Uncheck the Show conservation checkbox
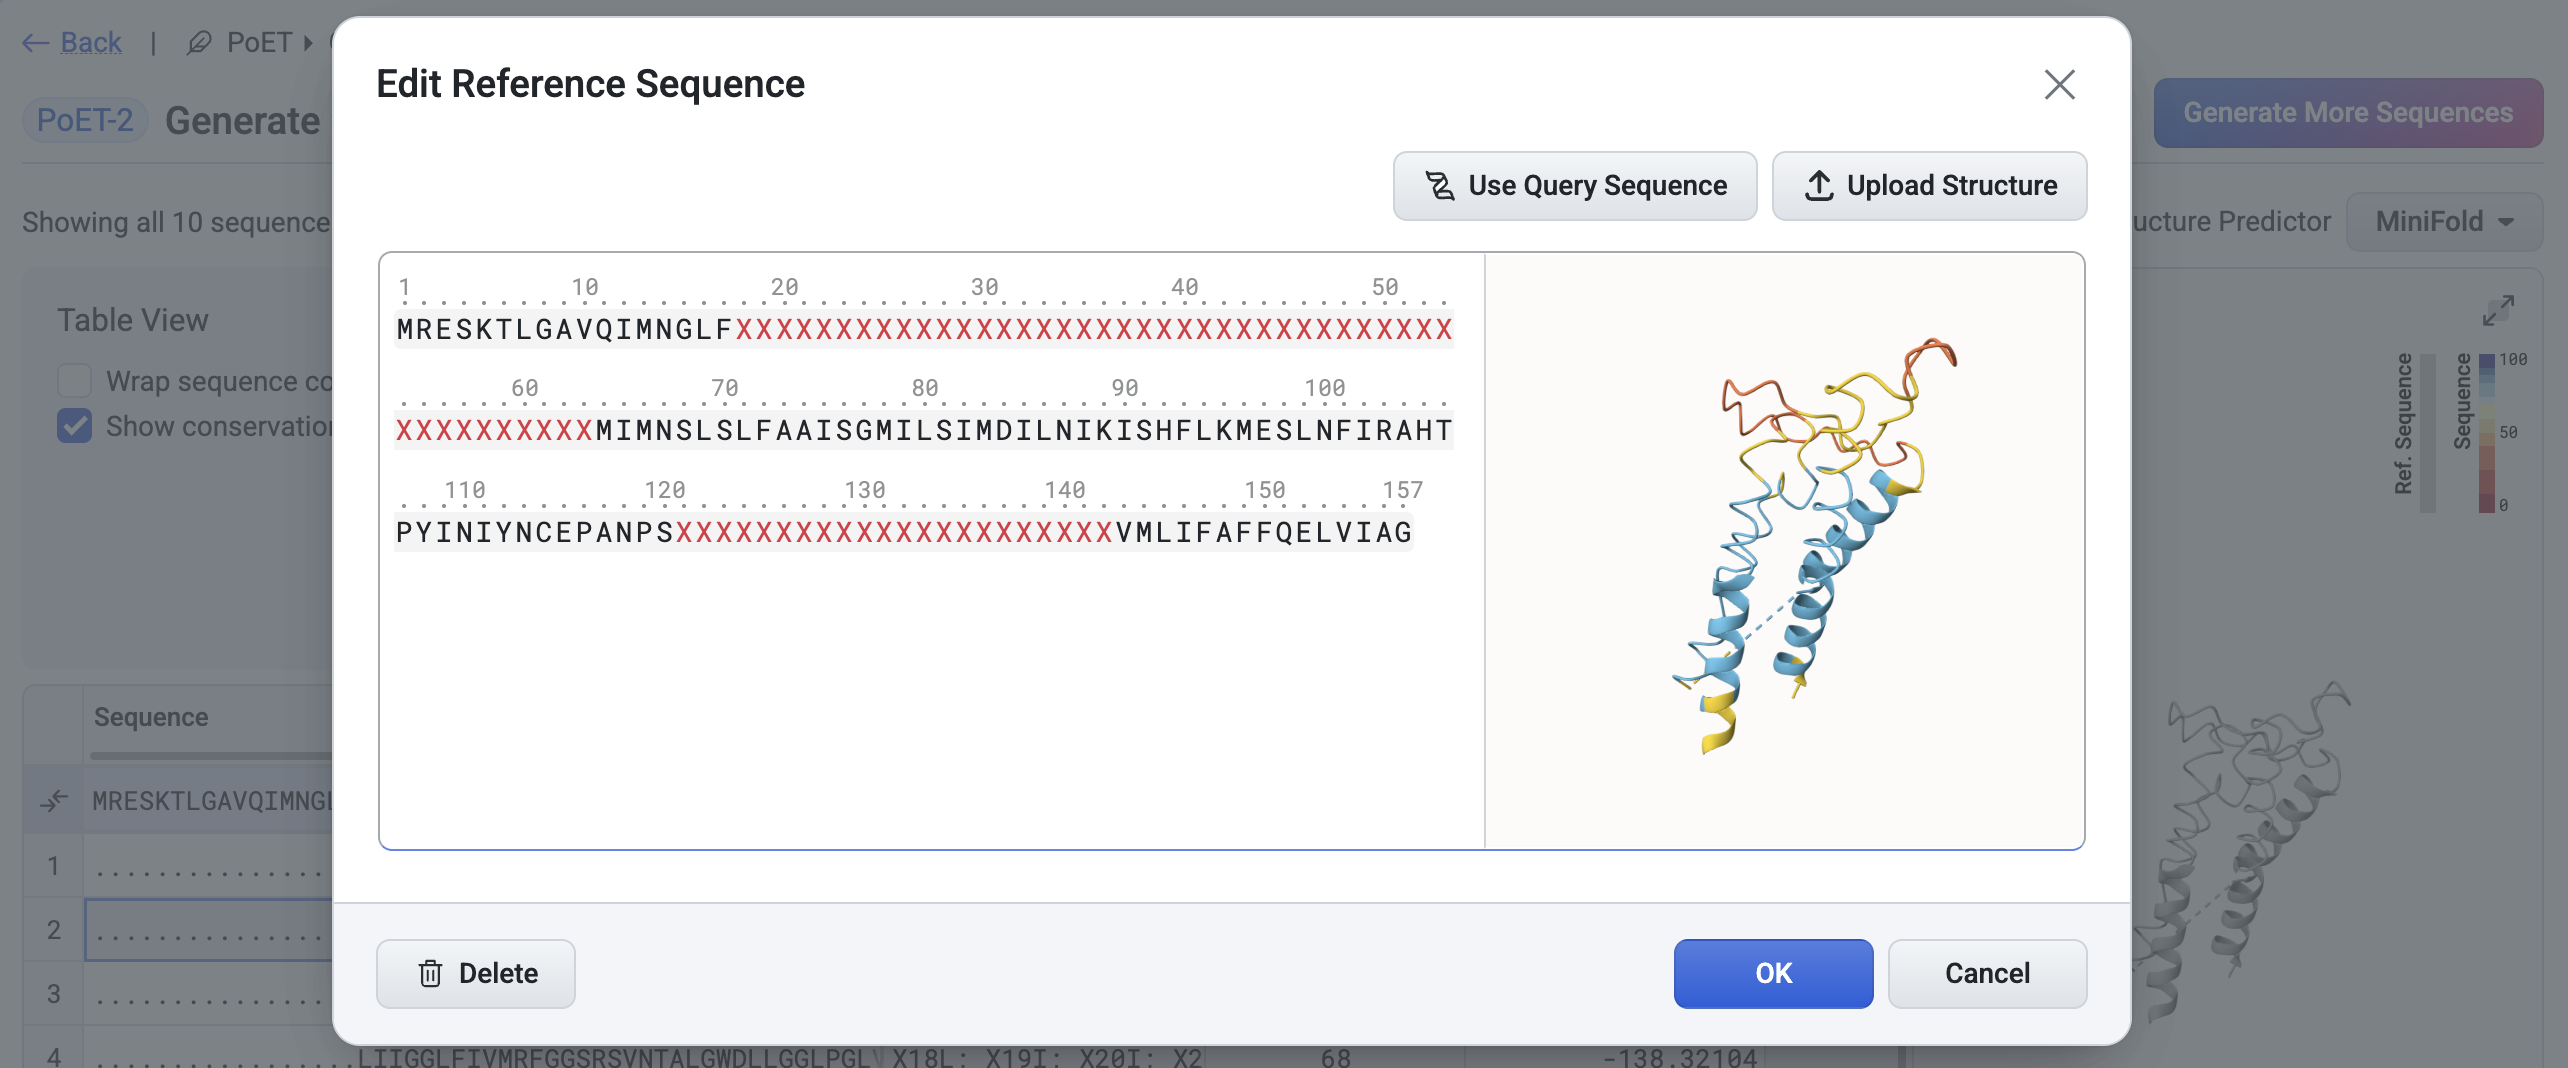The width and height of the screenshot is (2568, 1068). (75, 426)
